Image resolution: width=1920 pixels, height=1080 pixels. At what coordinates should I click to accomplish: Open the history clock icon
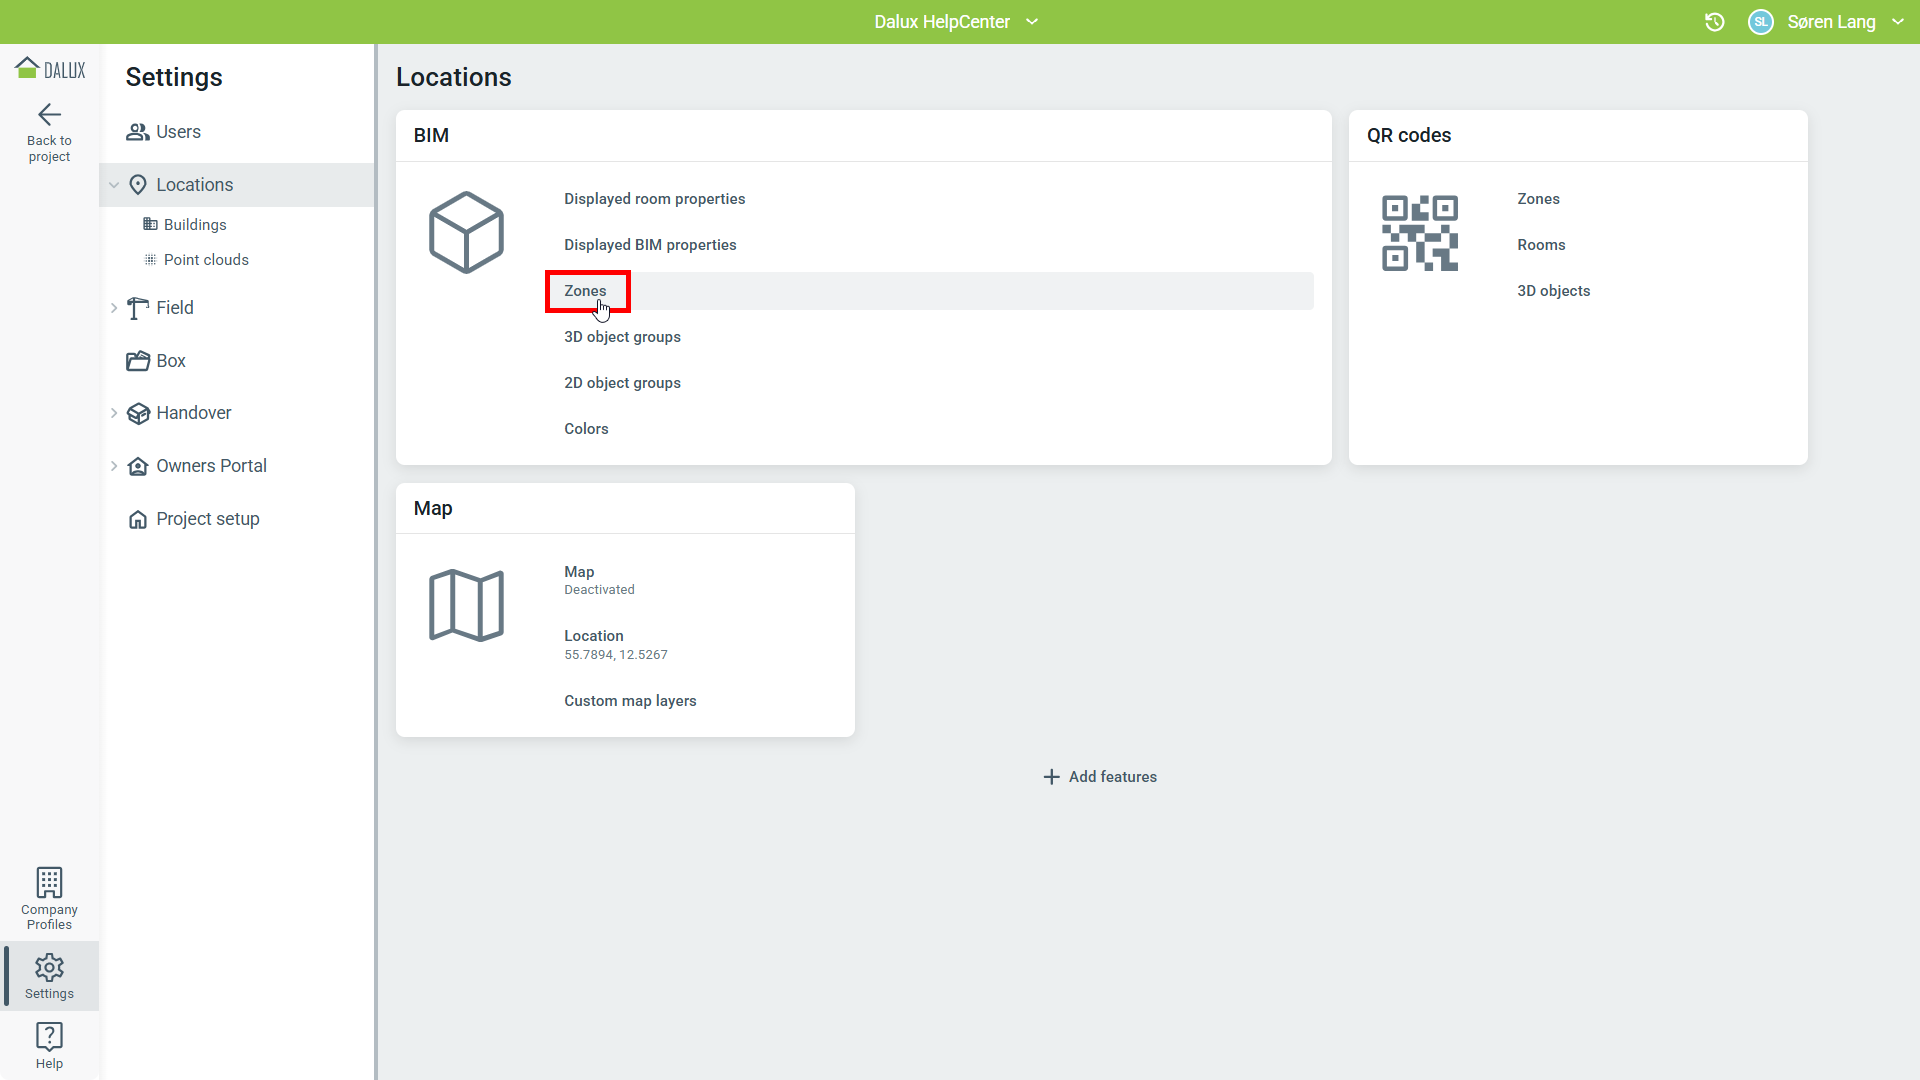pyautogui.click(x=1714, y=22)
